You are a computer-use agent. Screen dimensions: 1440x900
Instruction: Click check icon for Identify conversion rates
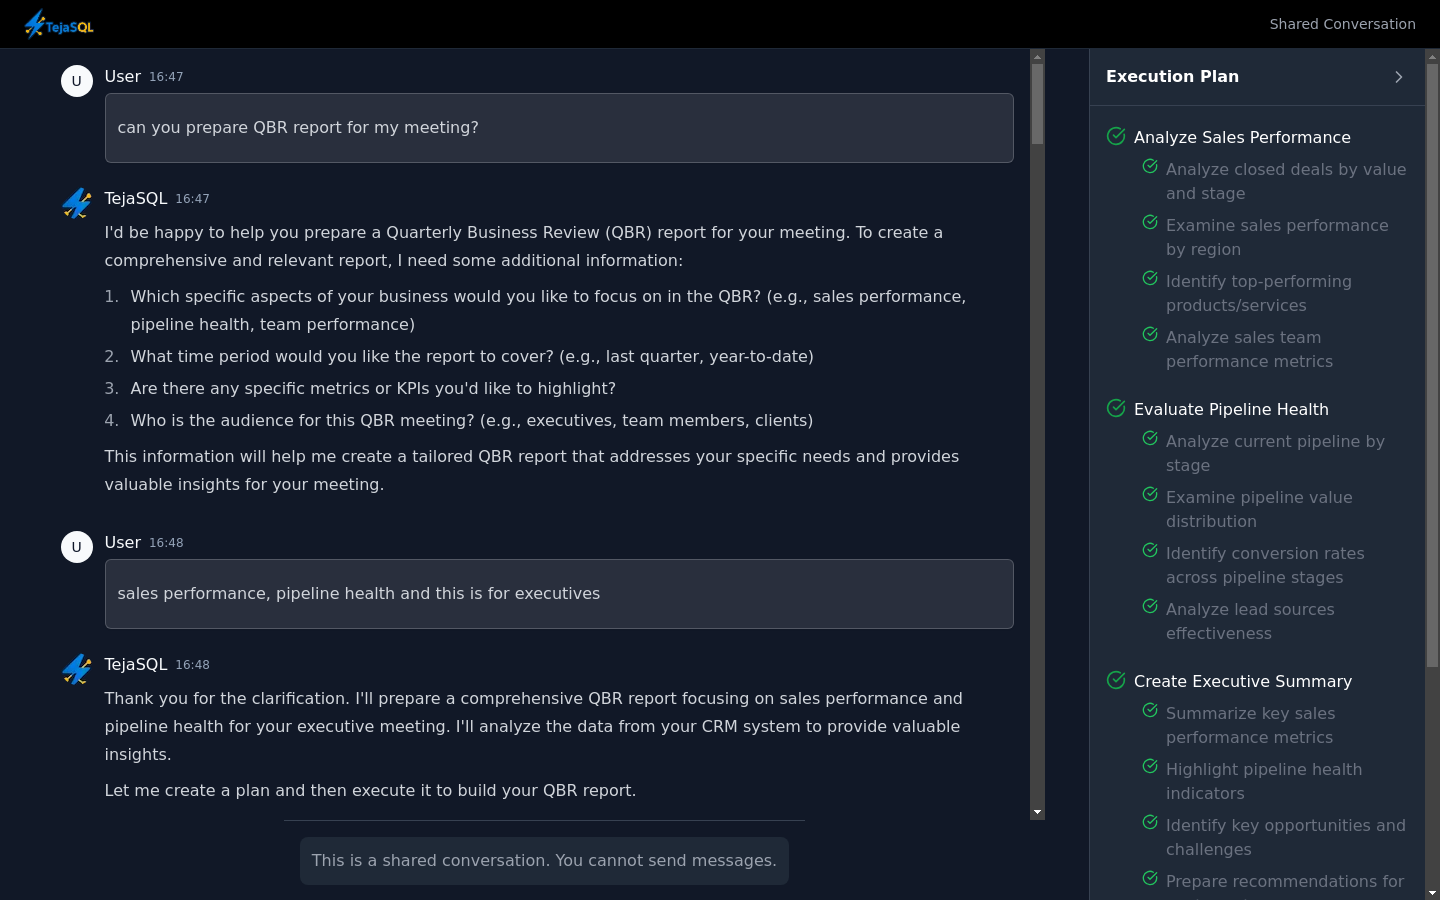click(x=1150, y=550)
